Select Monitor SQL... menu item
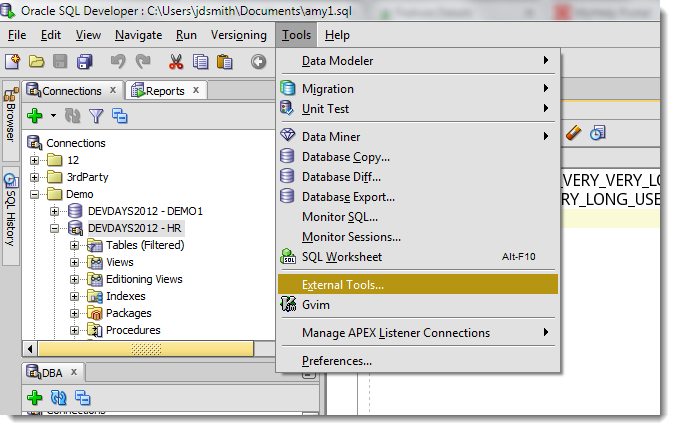Screen dimensions: 675x430 418,217
